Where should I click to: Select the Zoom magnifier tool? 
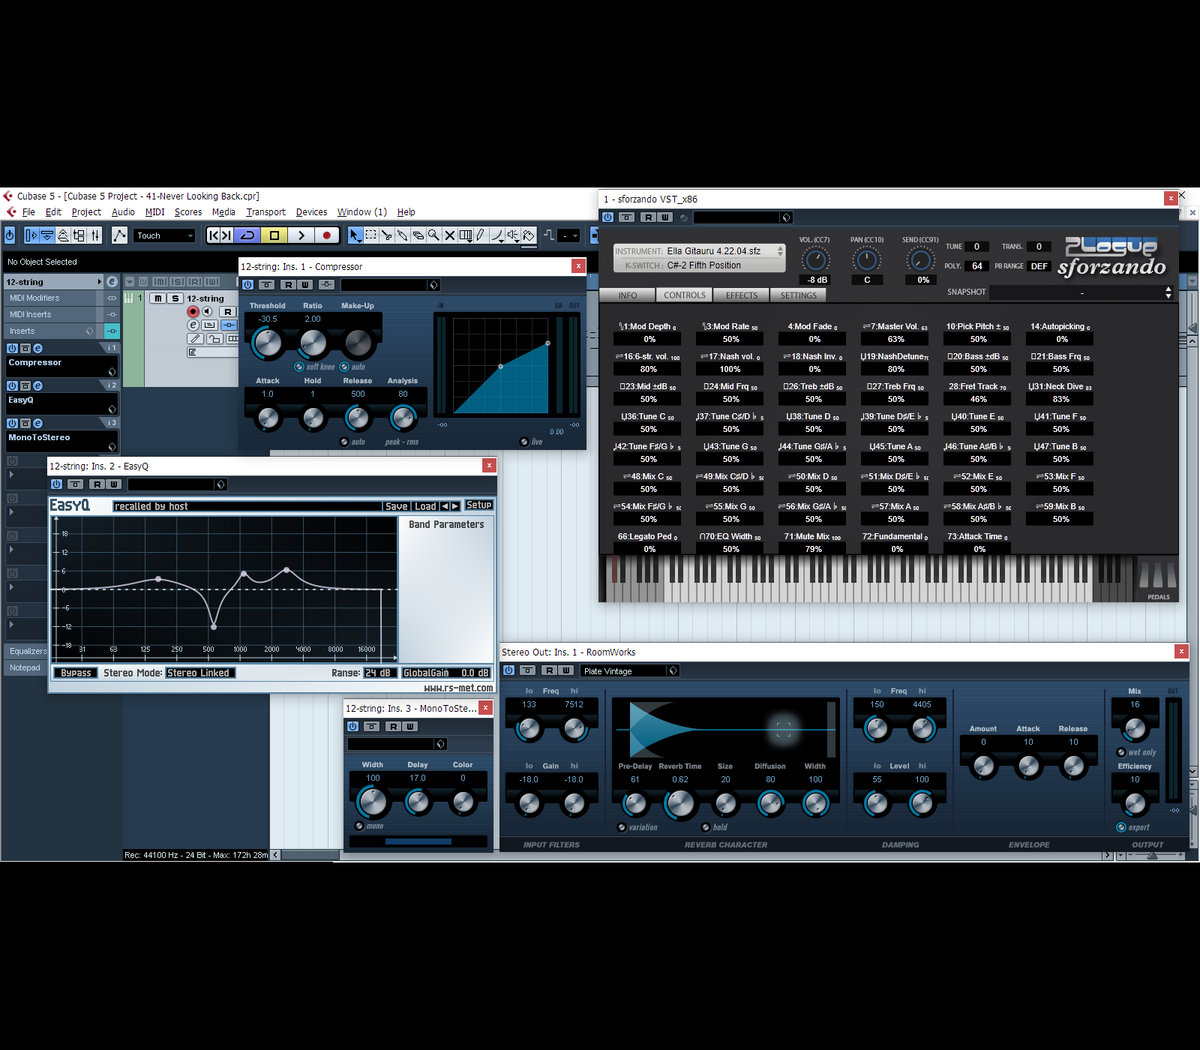click(433, 236)
